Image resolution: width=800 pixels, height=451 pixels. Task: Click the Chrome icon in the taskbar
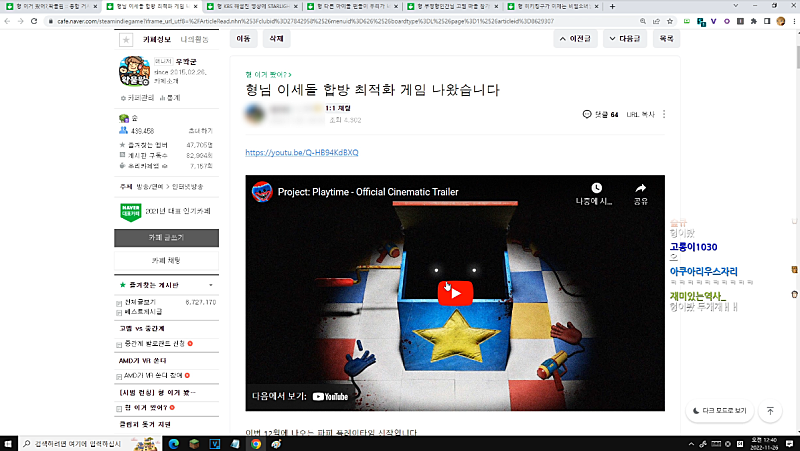pos(256,443)
